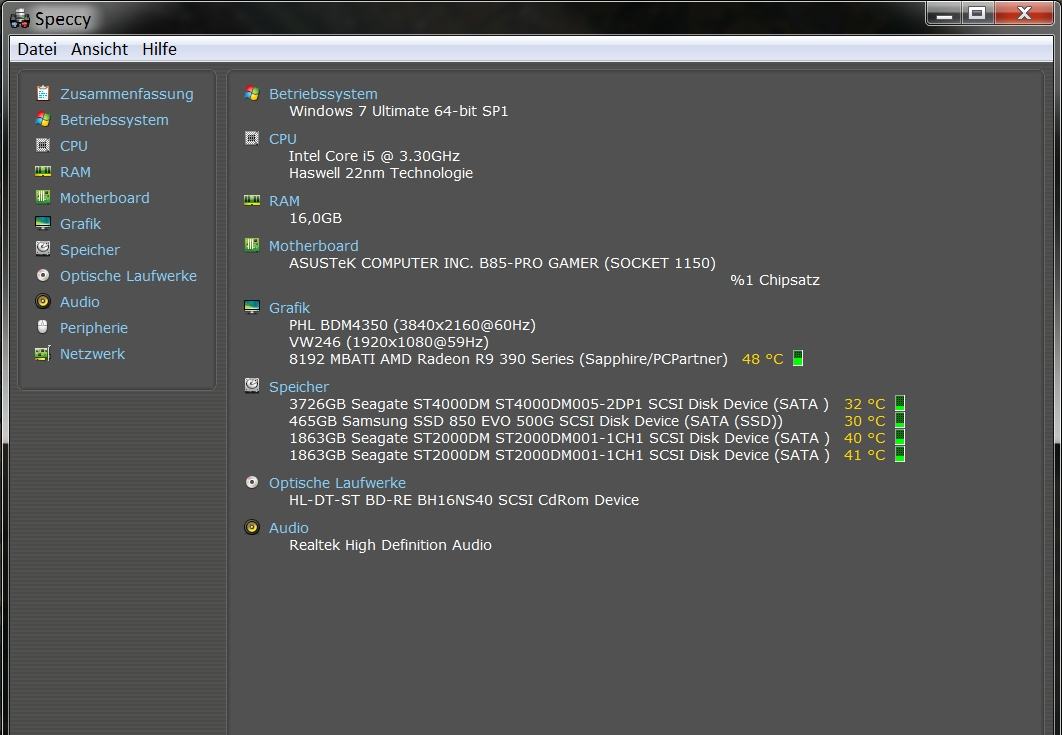The image size is (1062, 735).
Task: Click the memory icon beside RAM heading
Action: pos(252,201)
